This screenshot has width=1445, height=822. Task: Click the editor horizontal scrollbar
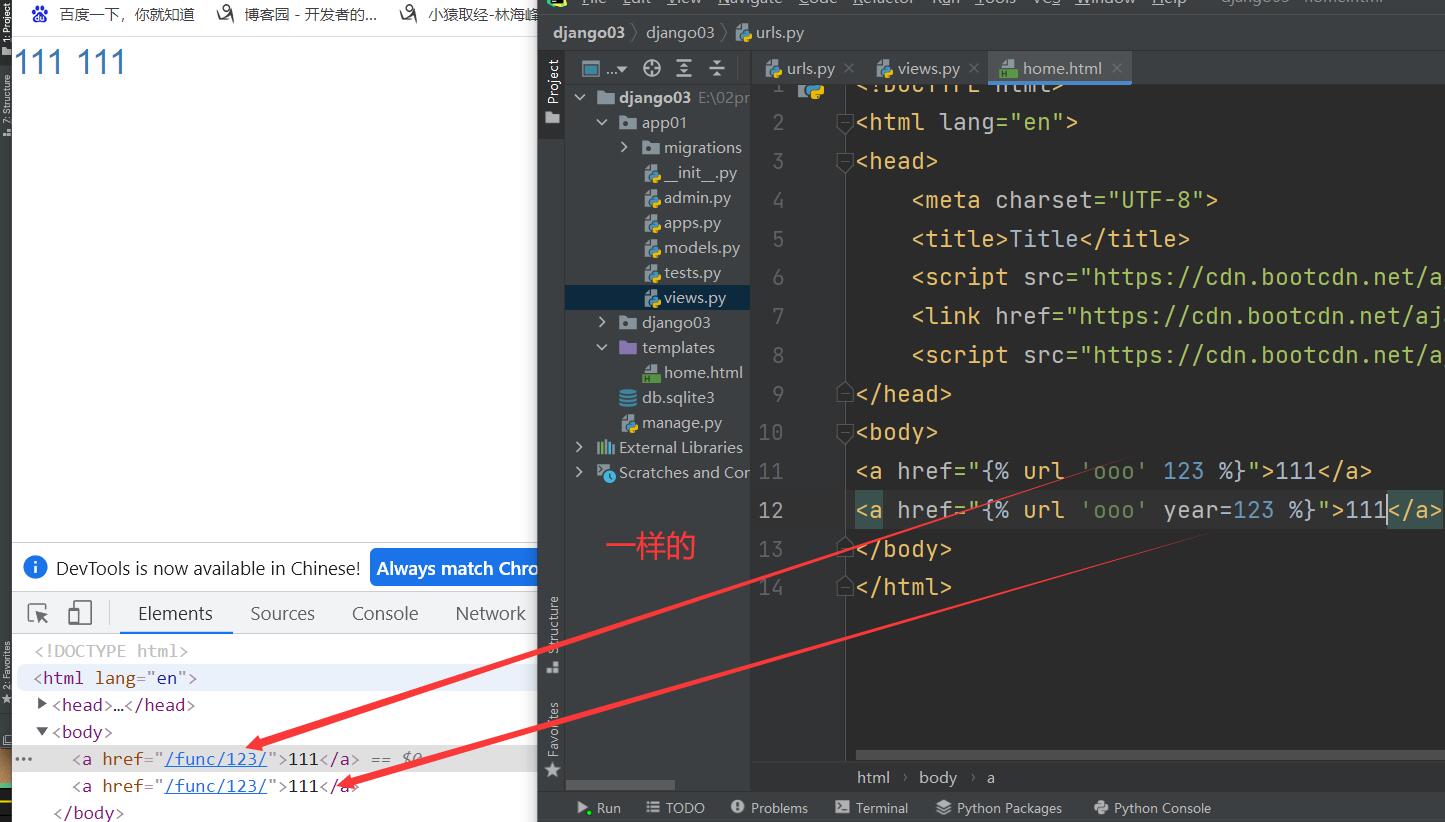pos(1149,755)
